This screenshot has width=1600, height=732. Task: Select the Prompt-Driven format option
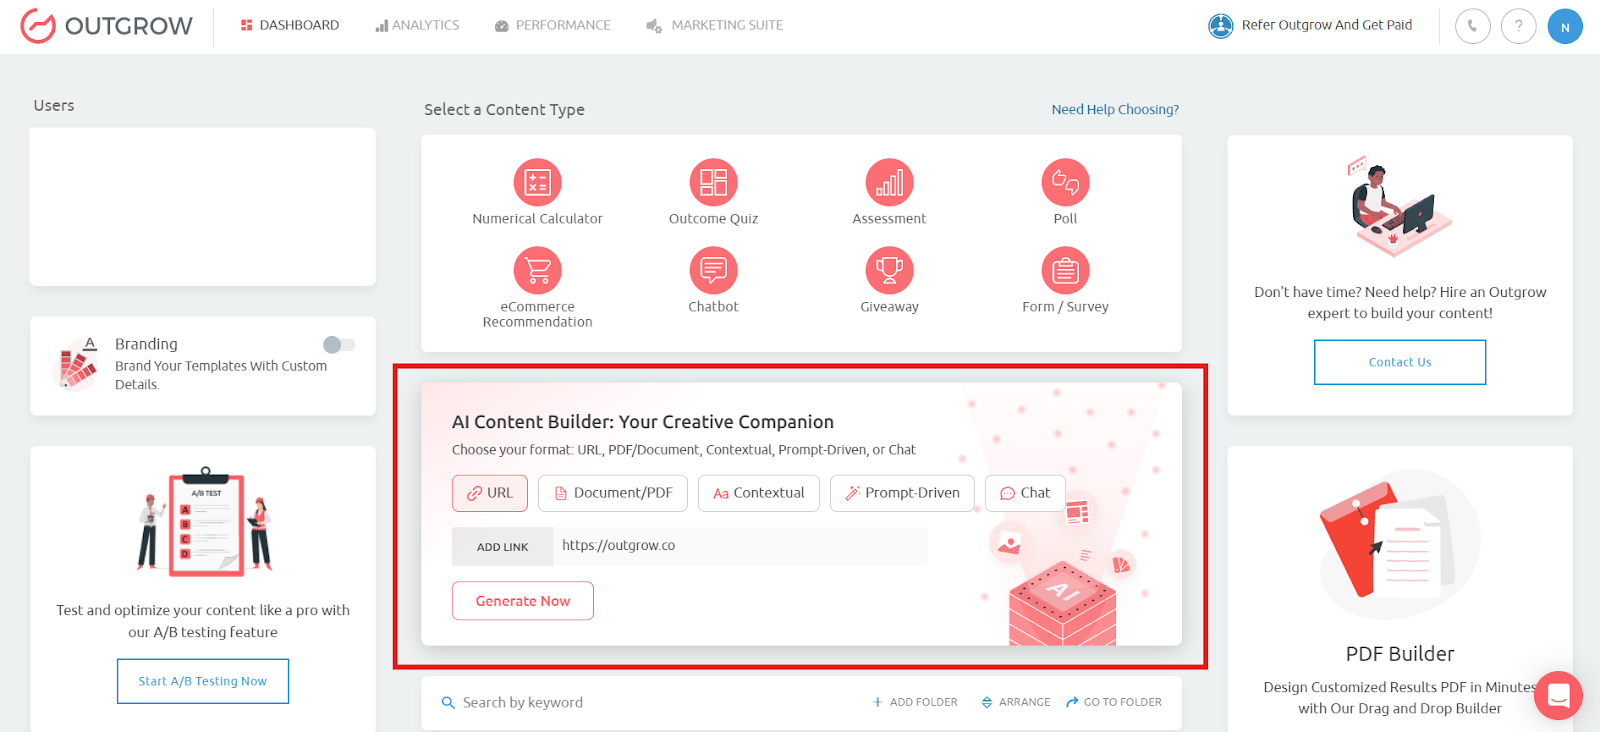tap(902, 493)
